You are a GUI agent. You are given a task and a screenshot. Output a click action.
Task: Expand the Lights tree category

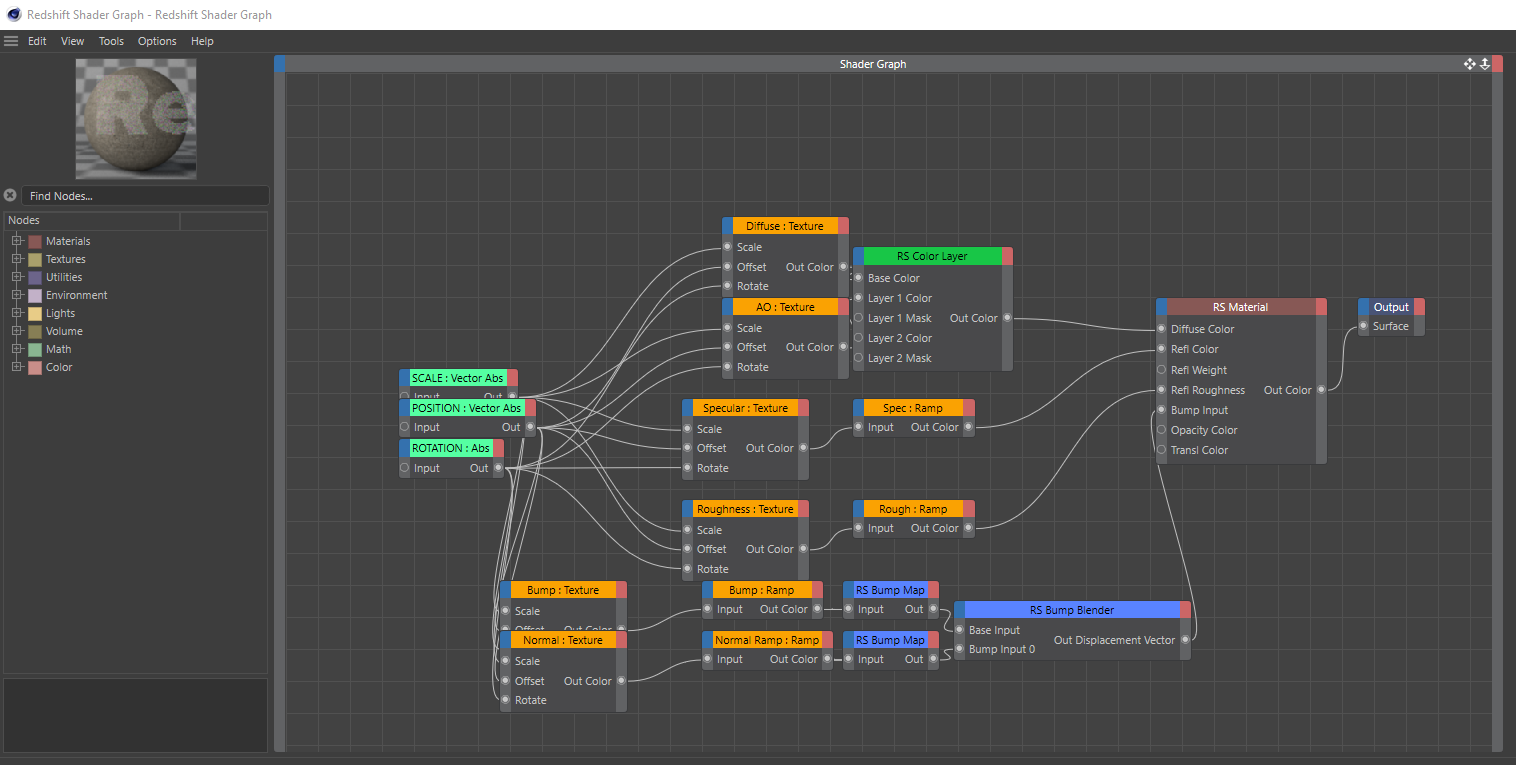[x=17, y=313]
